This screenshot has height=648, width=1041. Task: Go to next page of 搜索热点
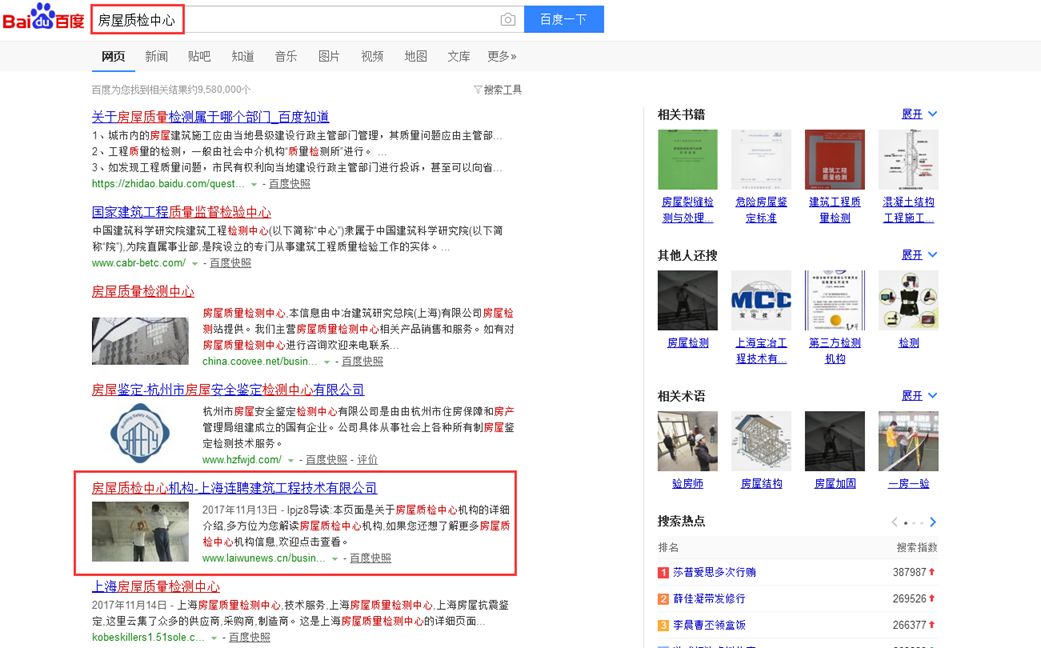(933, 522)
